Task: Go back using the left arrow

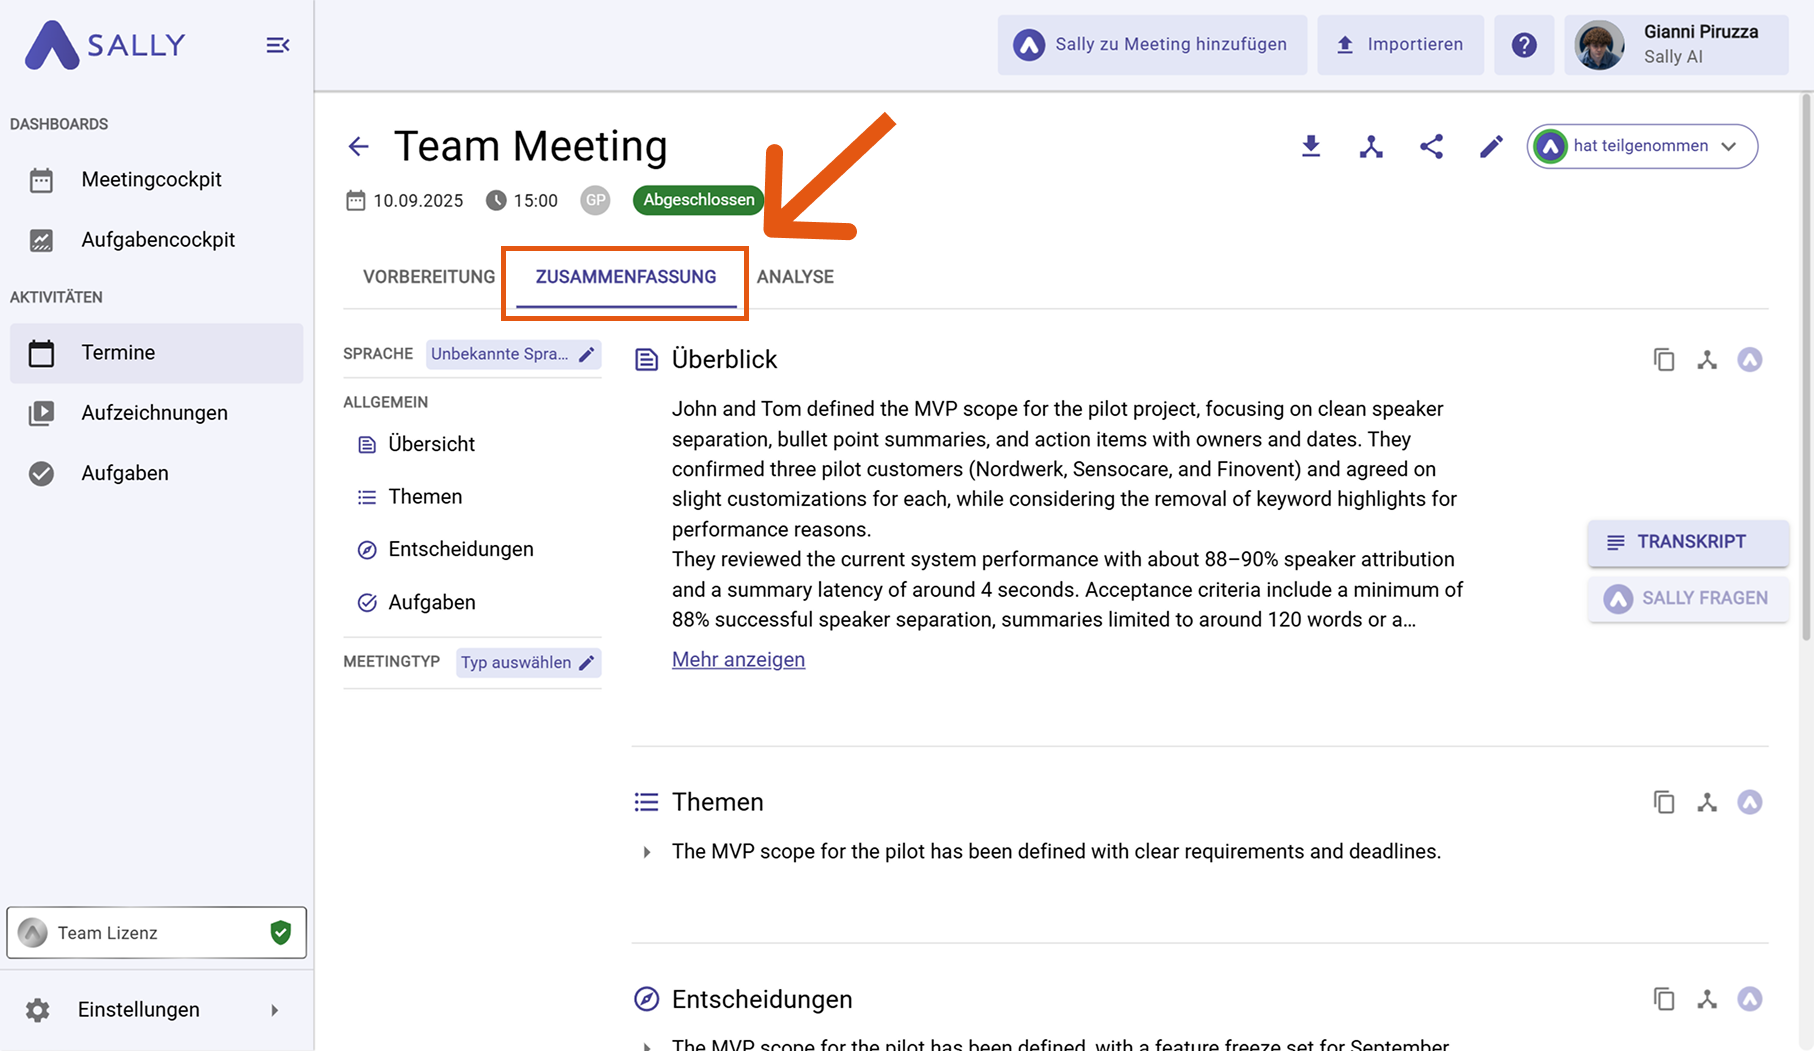Action: coord(358,147)
